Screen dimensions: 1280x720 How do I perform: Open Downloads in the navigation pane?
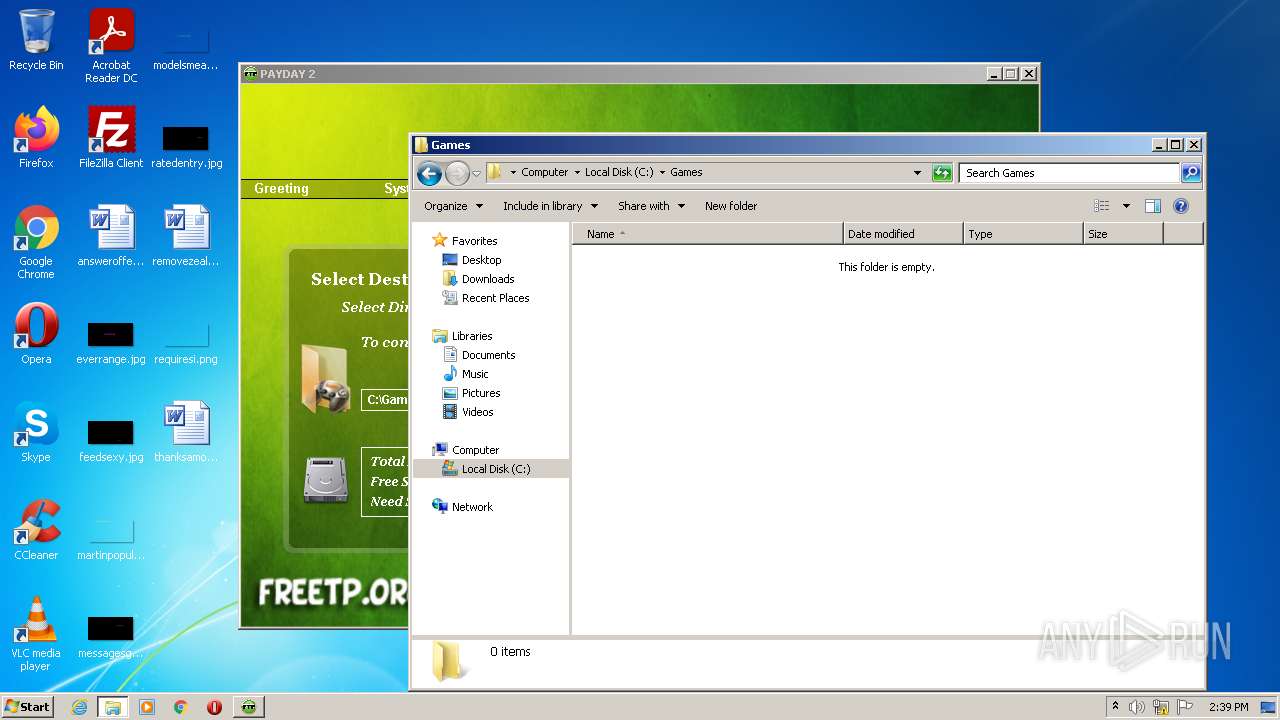point(488,279)
